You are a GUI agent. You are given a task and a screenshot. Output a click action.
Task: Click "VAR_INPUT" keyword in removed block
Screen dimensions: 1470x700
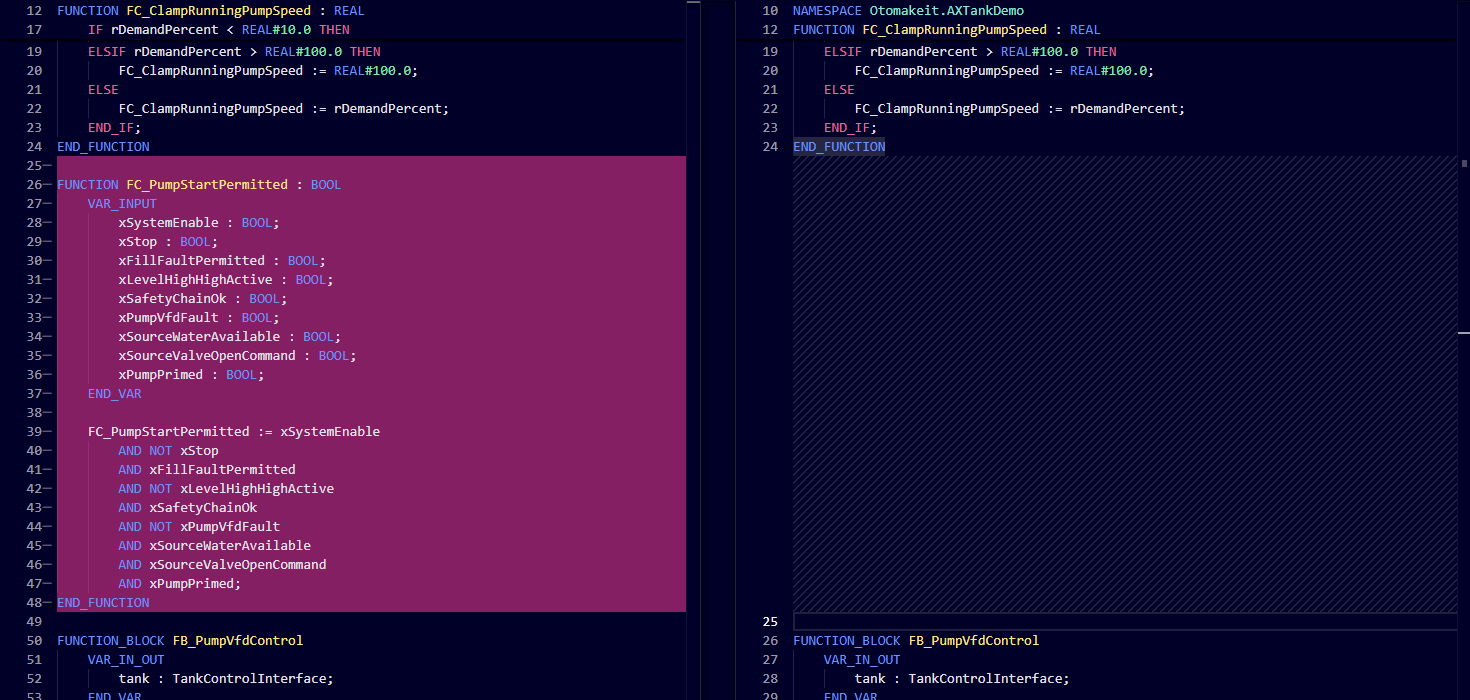point(122,203)
